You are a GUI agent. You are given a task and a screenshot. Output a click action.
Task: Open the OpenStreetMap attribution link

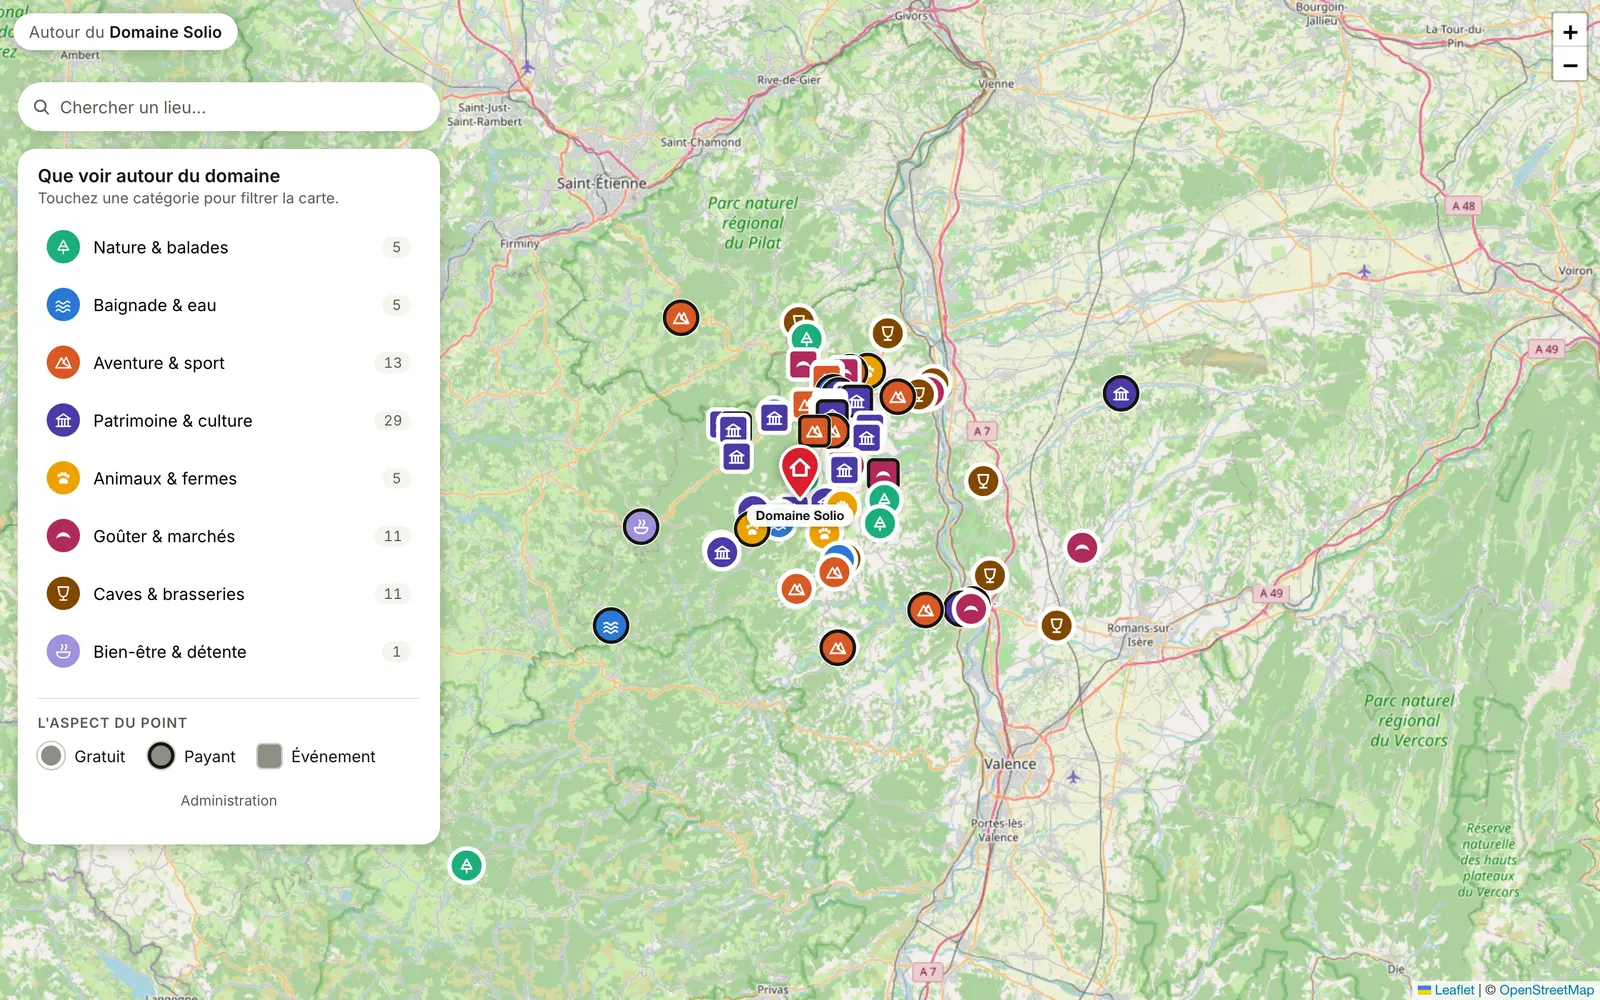(1546, 990)
